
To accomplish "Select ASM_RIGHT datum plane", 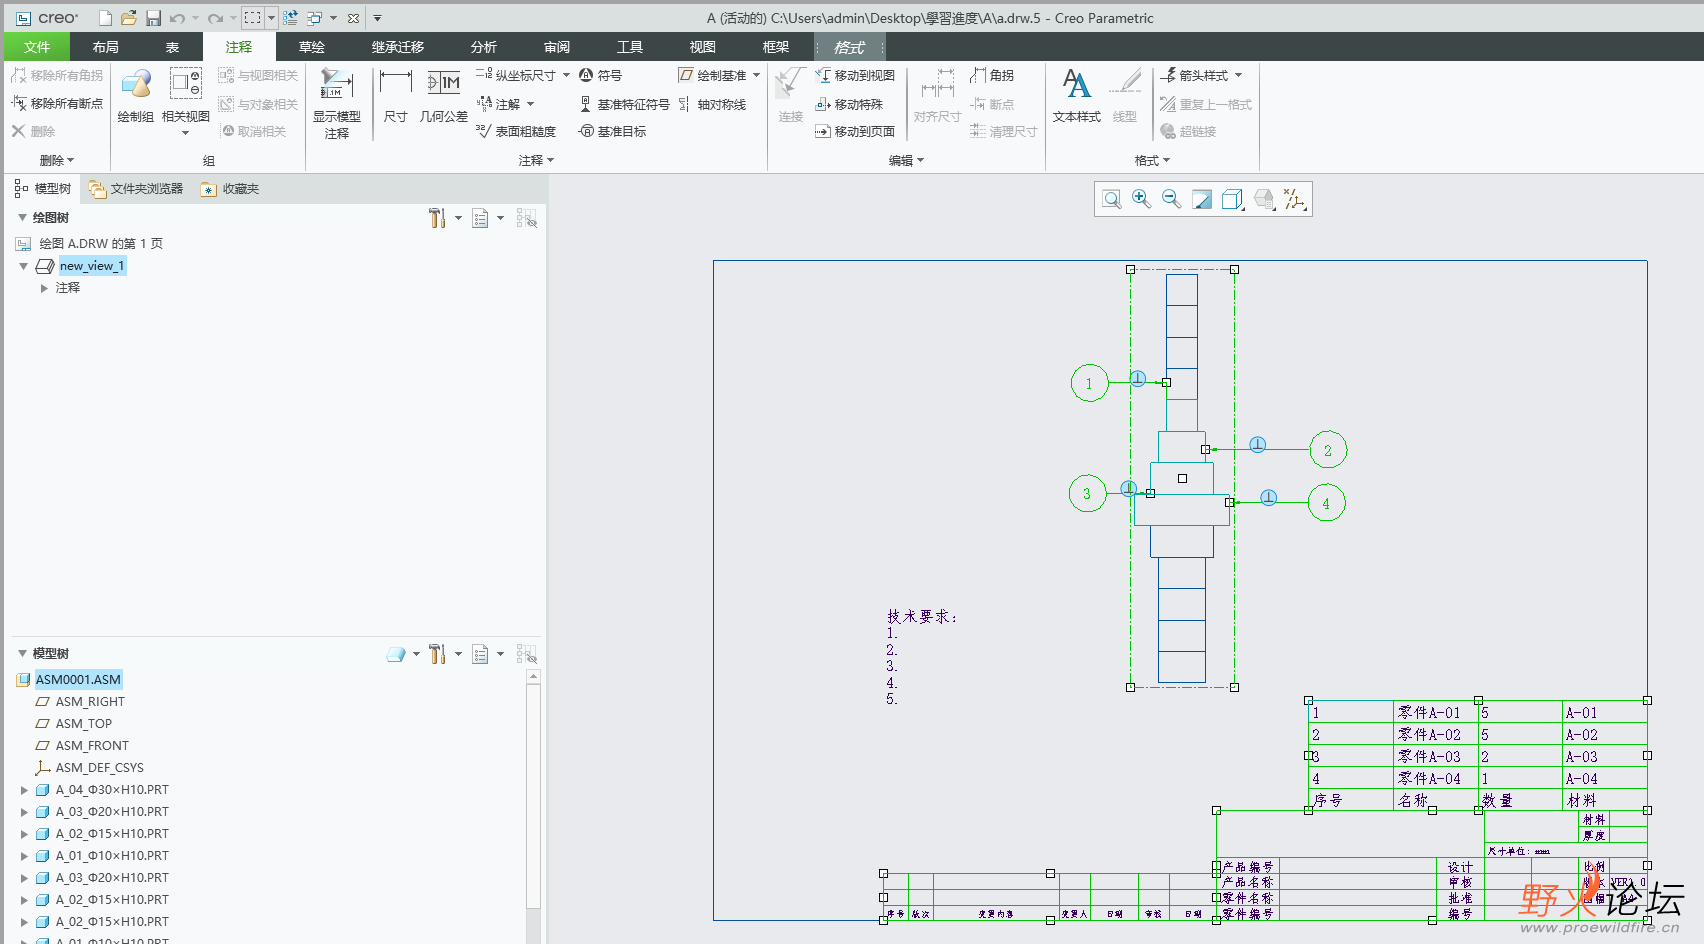I will click(x=90, y=702).
